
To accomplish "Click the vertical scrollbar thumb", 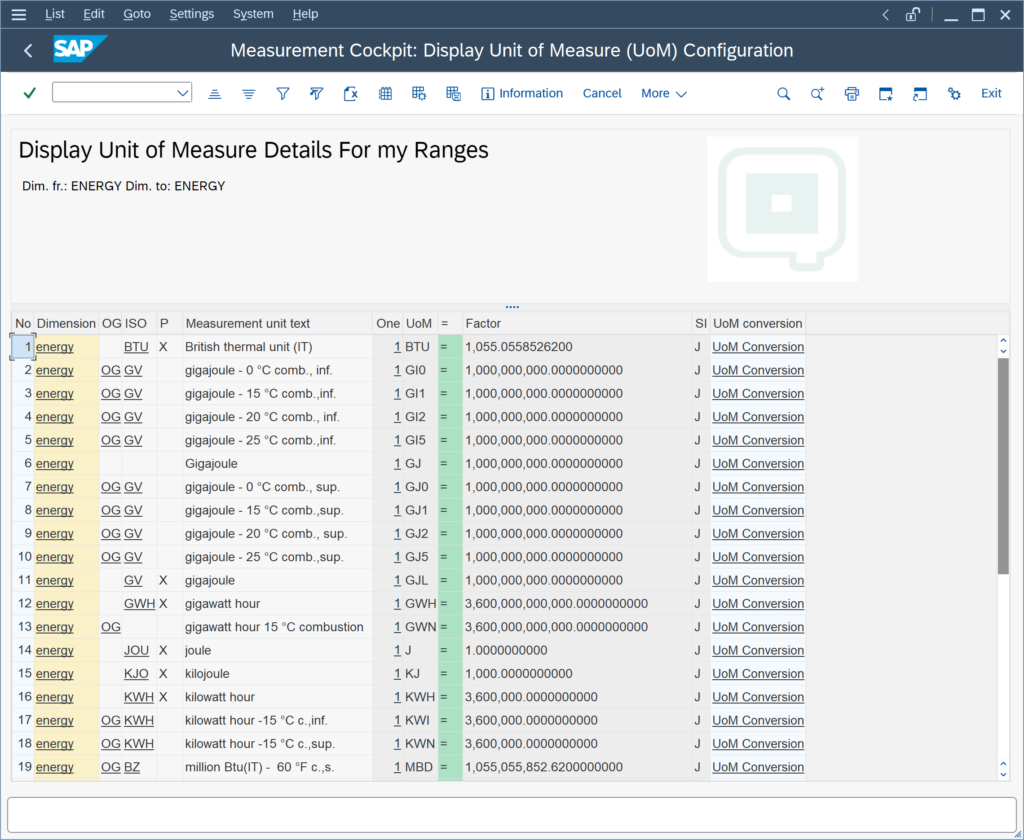I will click(x=1004, y=466).
